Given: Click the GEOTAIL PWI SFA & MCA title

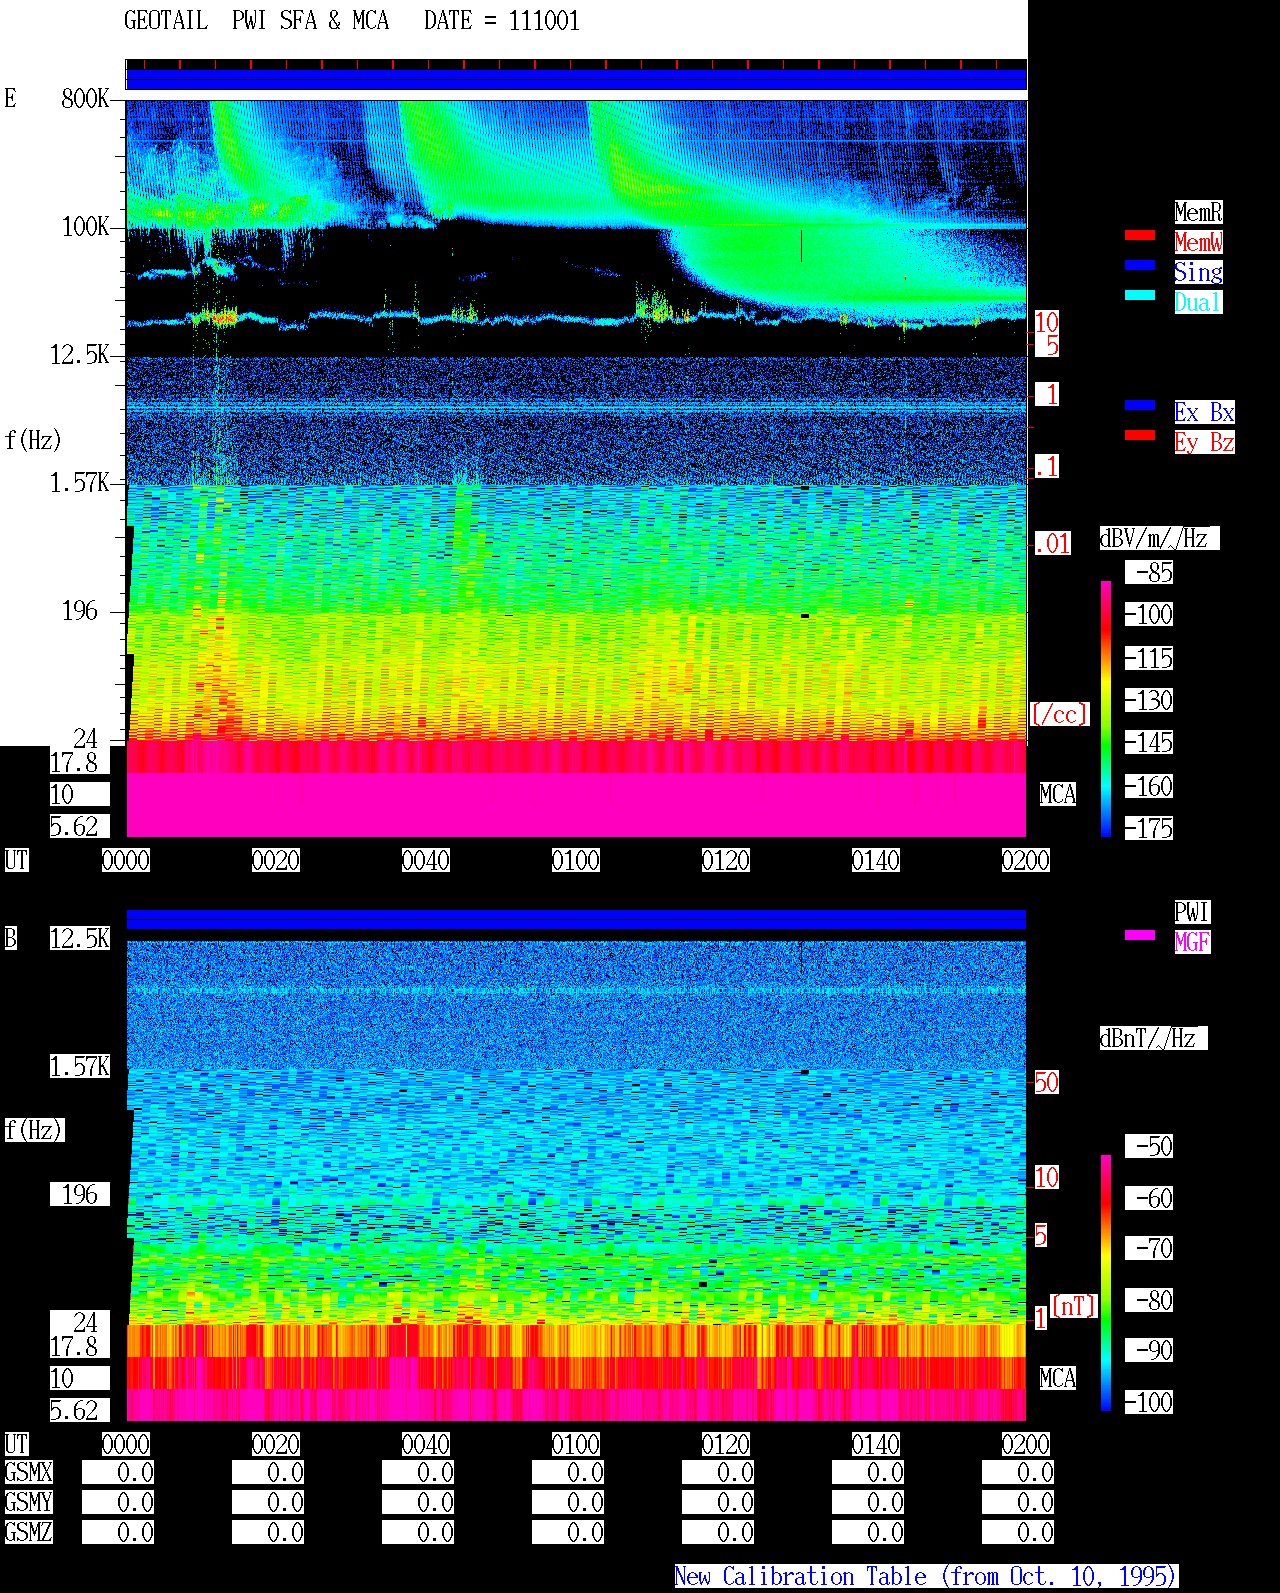Looking at the screenshot, I should pos(256,21).
